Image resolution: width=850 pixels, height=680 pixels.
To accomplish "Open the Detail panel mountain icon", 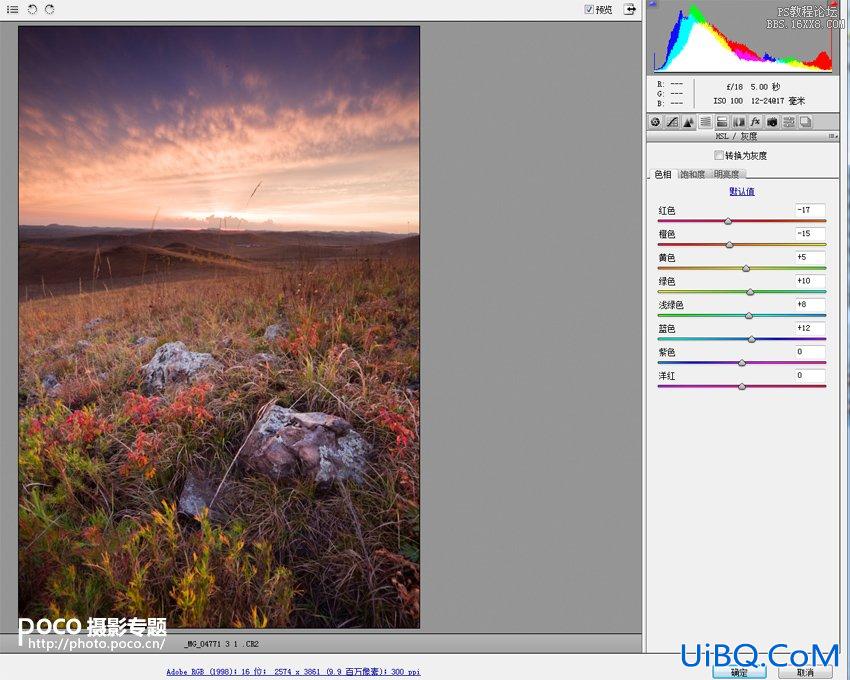I will pos(688,122).
